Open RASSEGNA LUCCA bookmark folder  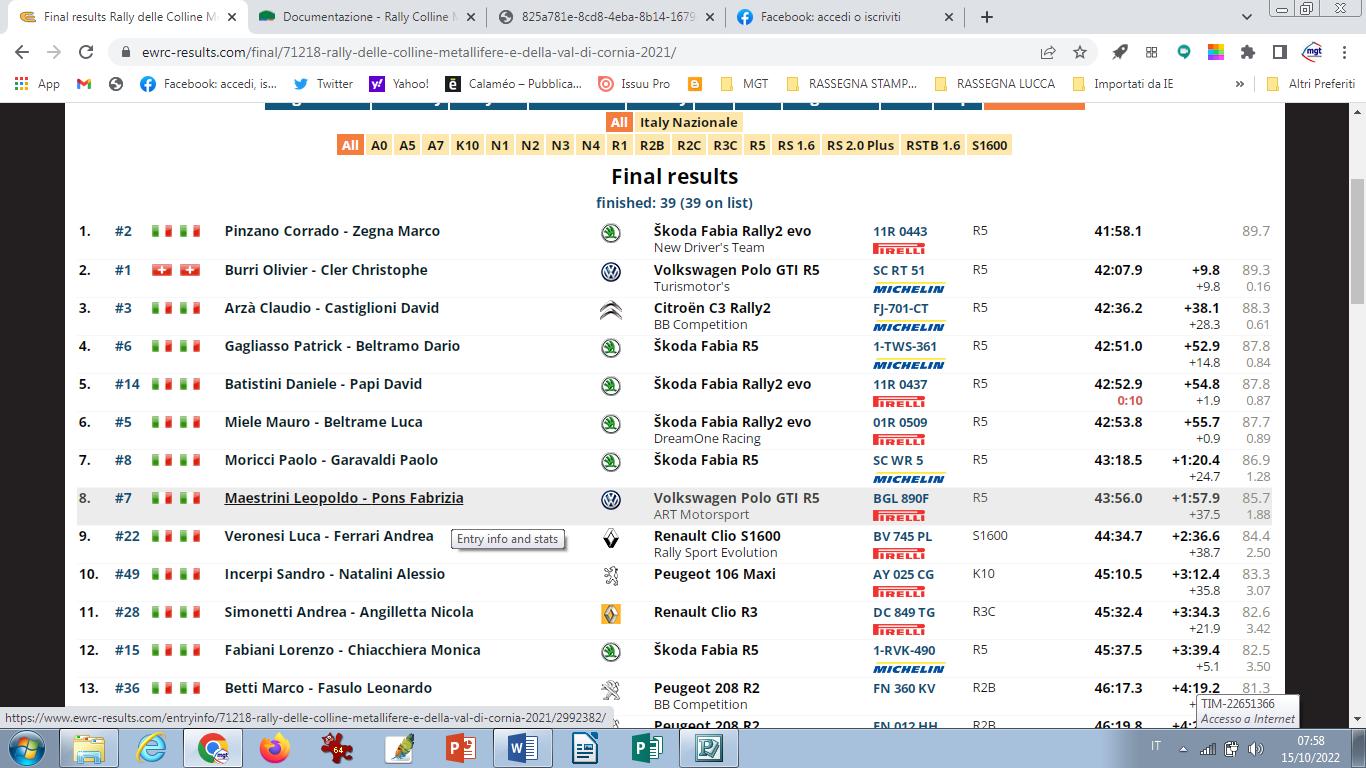pos(994,84)
